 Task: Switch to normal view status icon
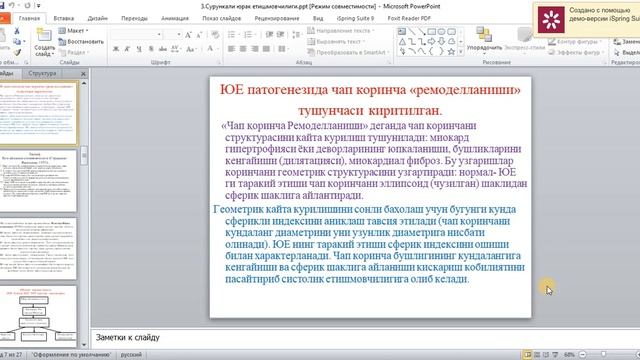527,355
